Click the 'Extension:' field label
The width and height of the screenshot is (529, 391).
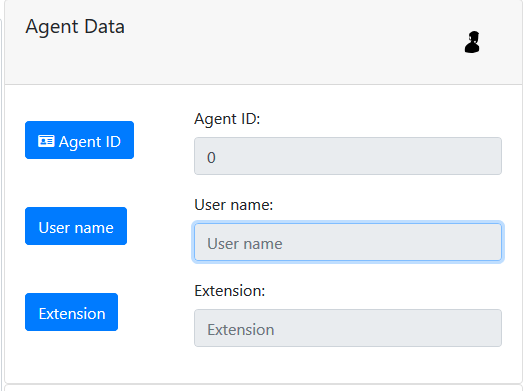click(x=230, y=291)
